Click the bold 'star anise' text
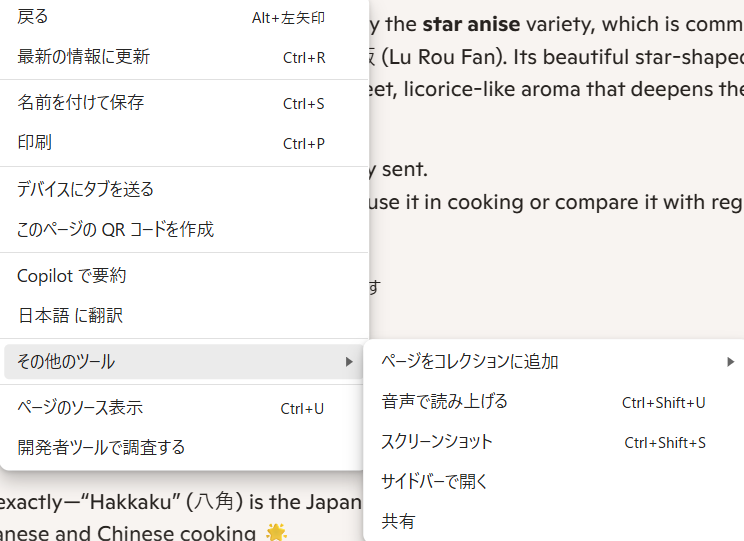Screen dimensions: 744x541 point(471,24)
